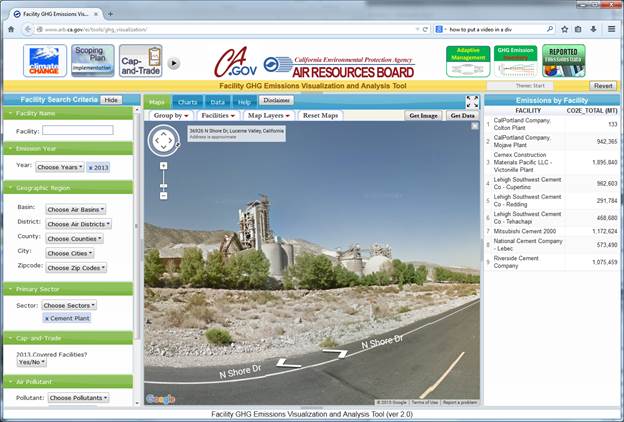
Task: Click the Facility name input field
Action: point(77,130)
